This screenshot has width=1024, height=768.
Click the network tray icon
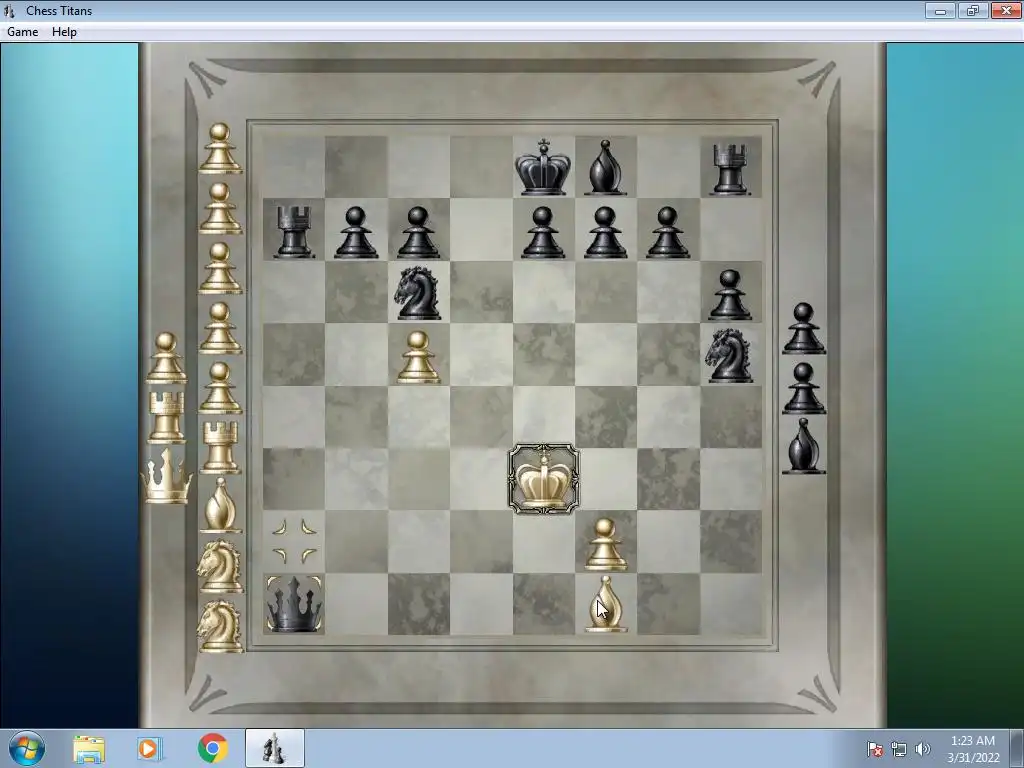[899, 749]
